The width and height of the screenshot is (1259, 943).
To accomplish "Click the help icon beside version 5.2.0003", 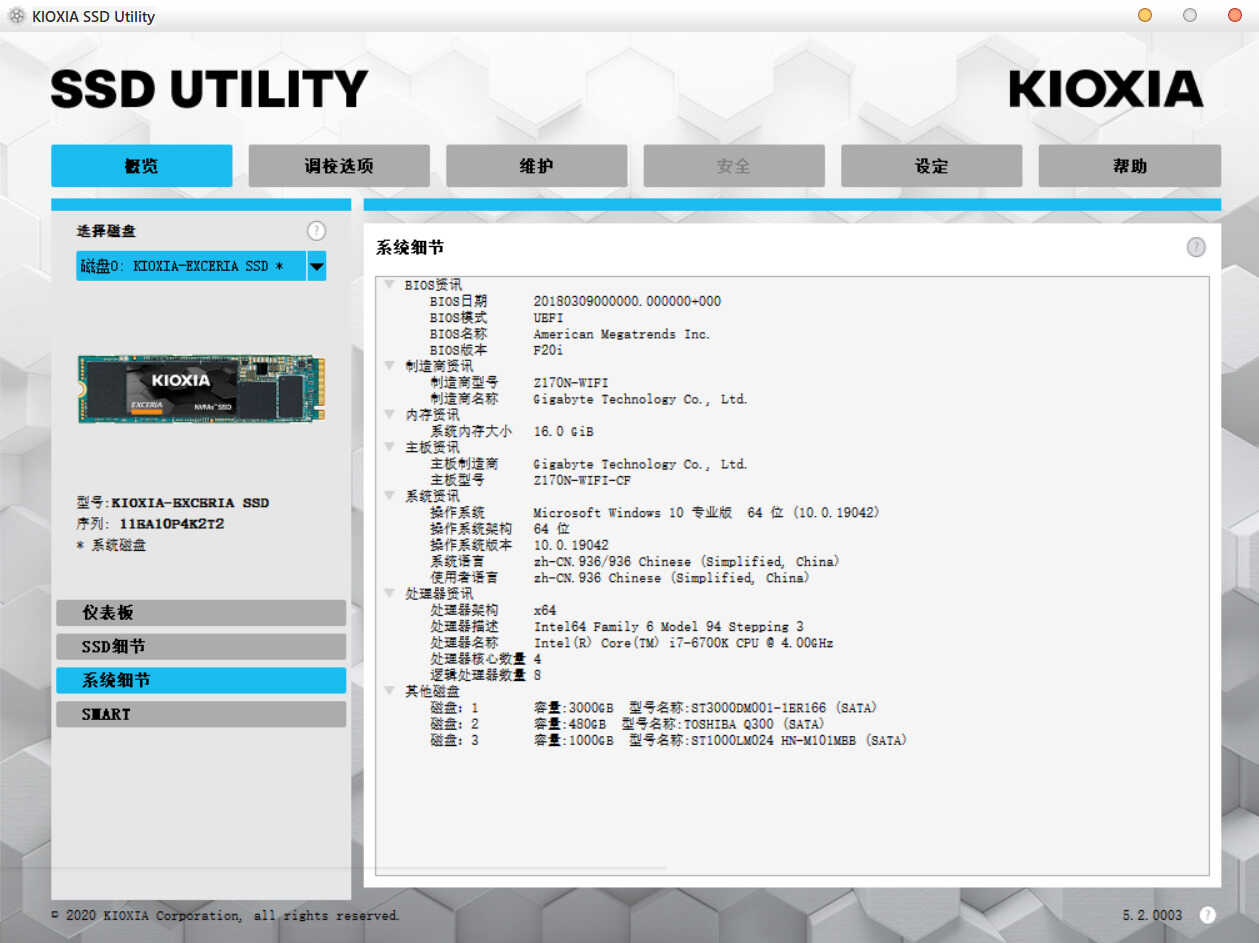I will (x=1207, y=915).
